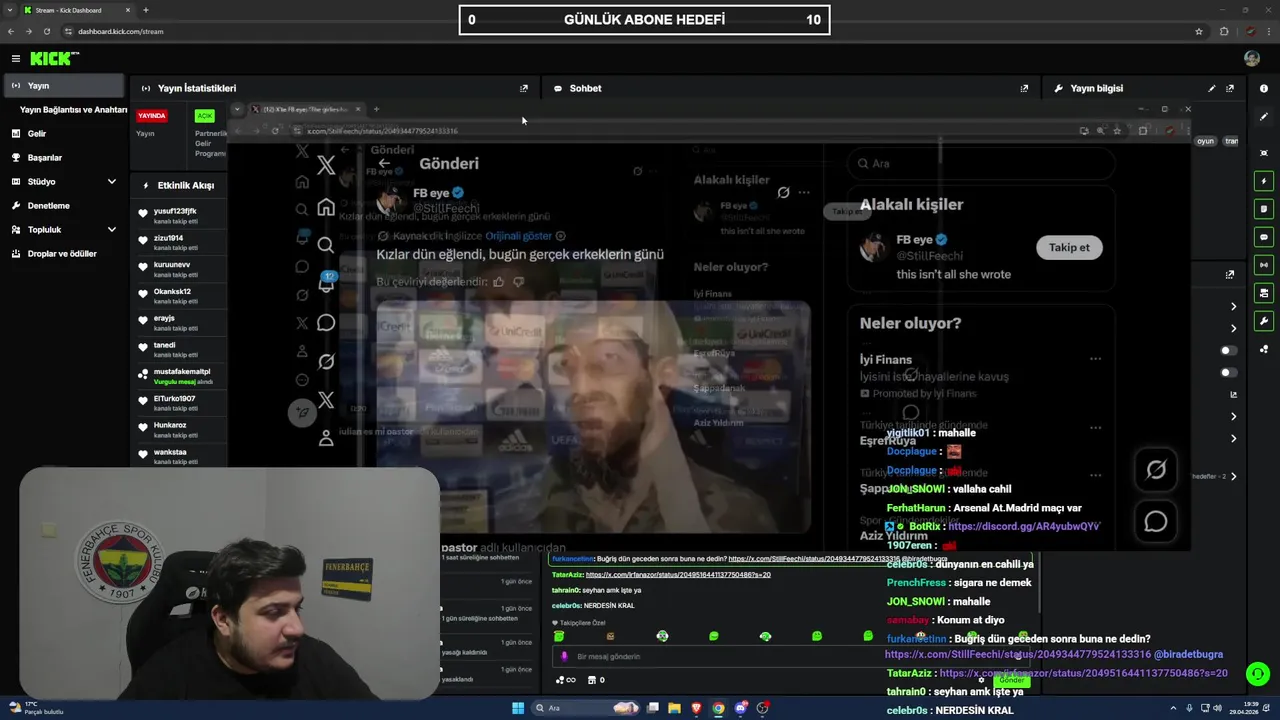Click the home icon in X sidebar
Image resolution: width=1280 pixels, height=720 pixels.
coord(326,207)
